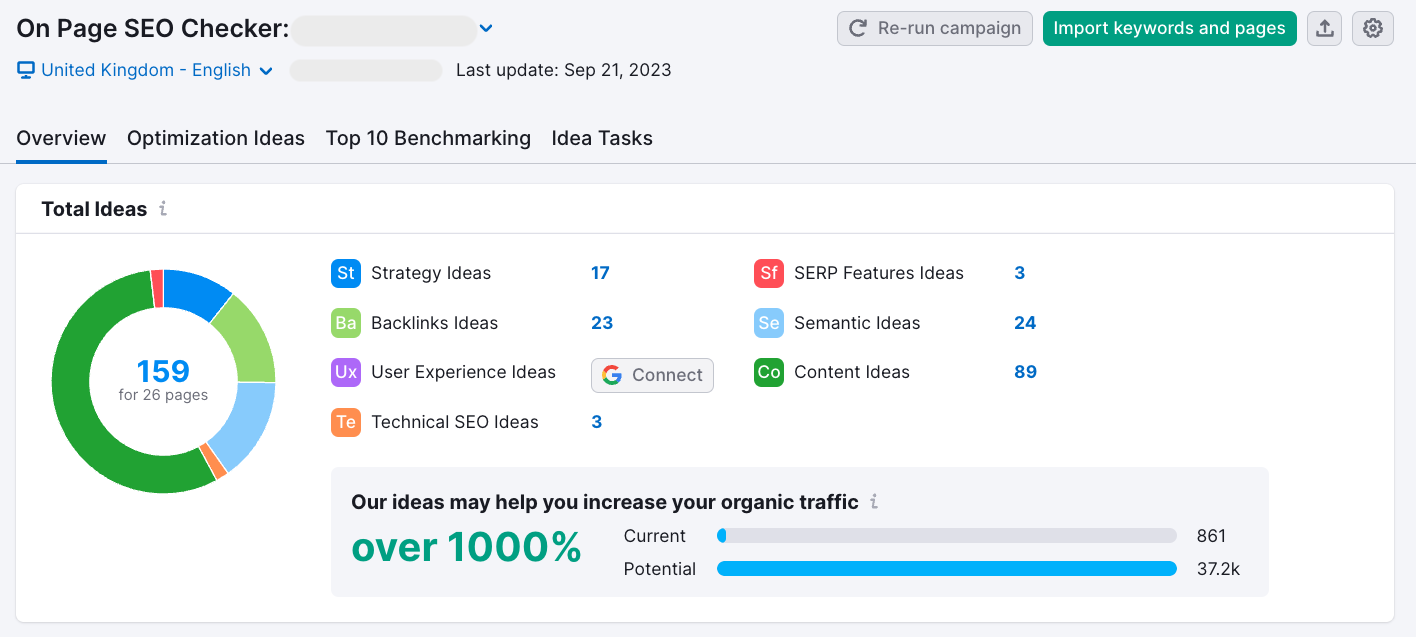Open the Top 10 Benchmarking tab

[428, 138]
